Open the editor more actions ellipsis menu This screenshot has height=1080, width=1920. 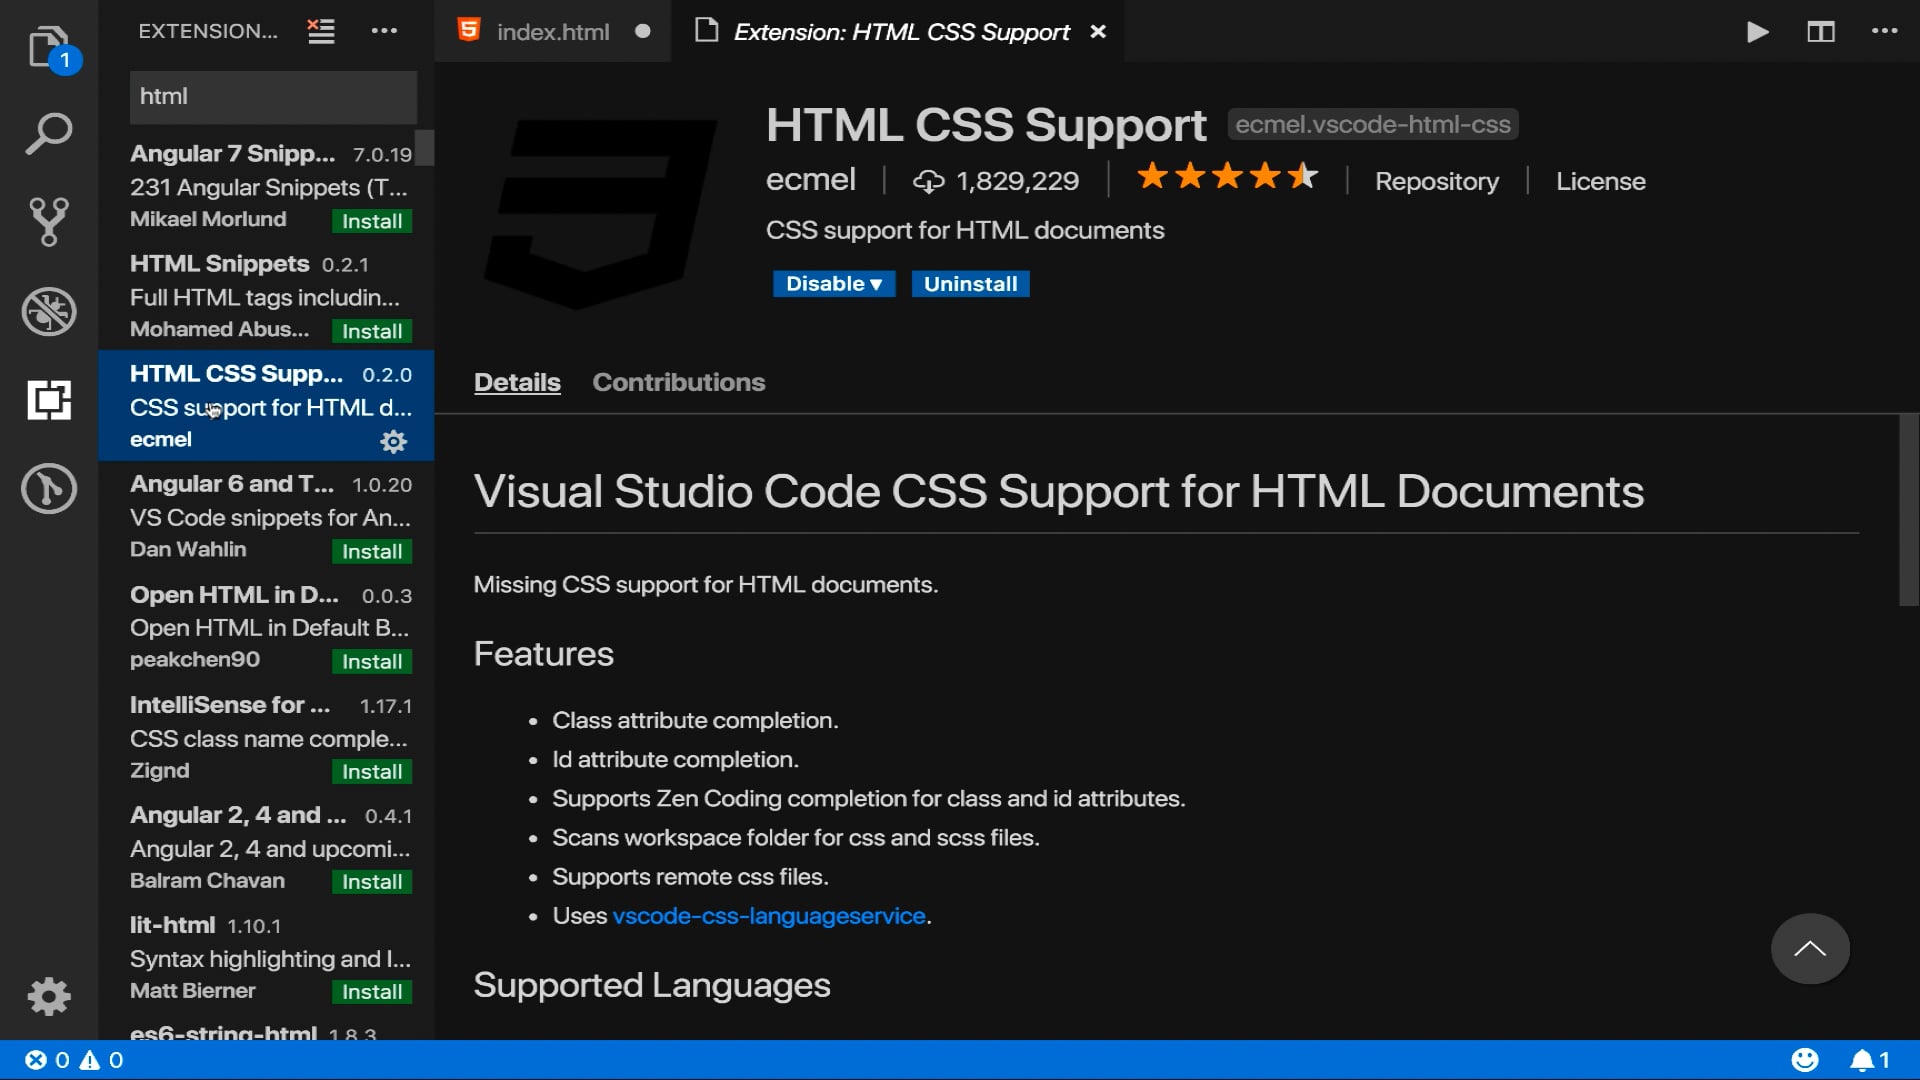coord(1884,32)
